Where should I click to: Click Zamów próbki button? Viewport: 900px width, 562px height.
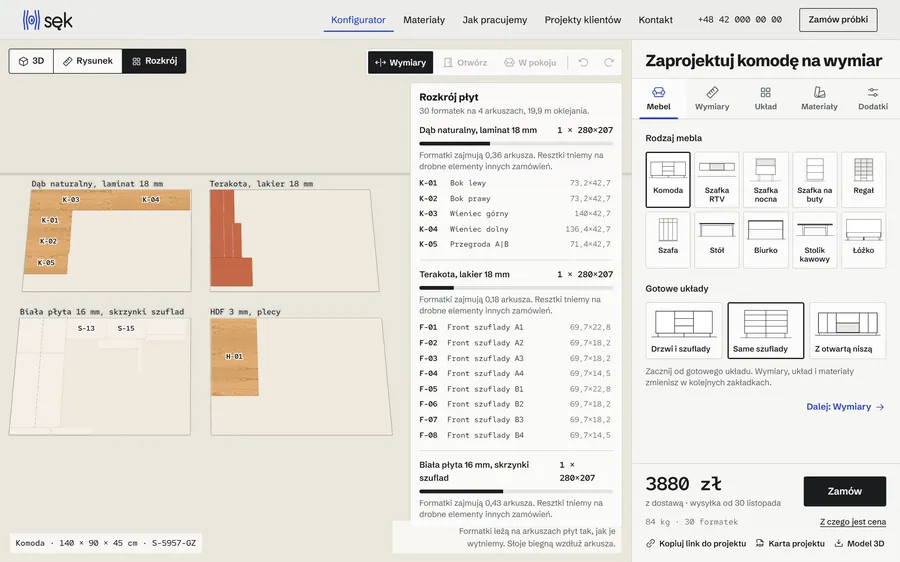click(x=838, y=20)
